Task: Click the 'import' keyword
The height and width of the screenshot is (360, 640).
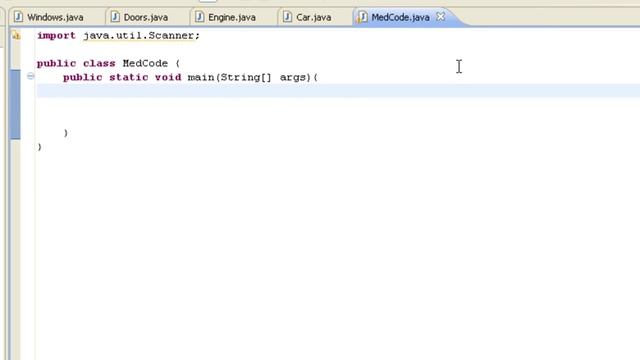Action: [56, 36]
